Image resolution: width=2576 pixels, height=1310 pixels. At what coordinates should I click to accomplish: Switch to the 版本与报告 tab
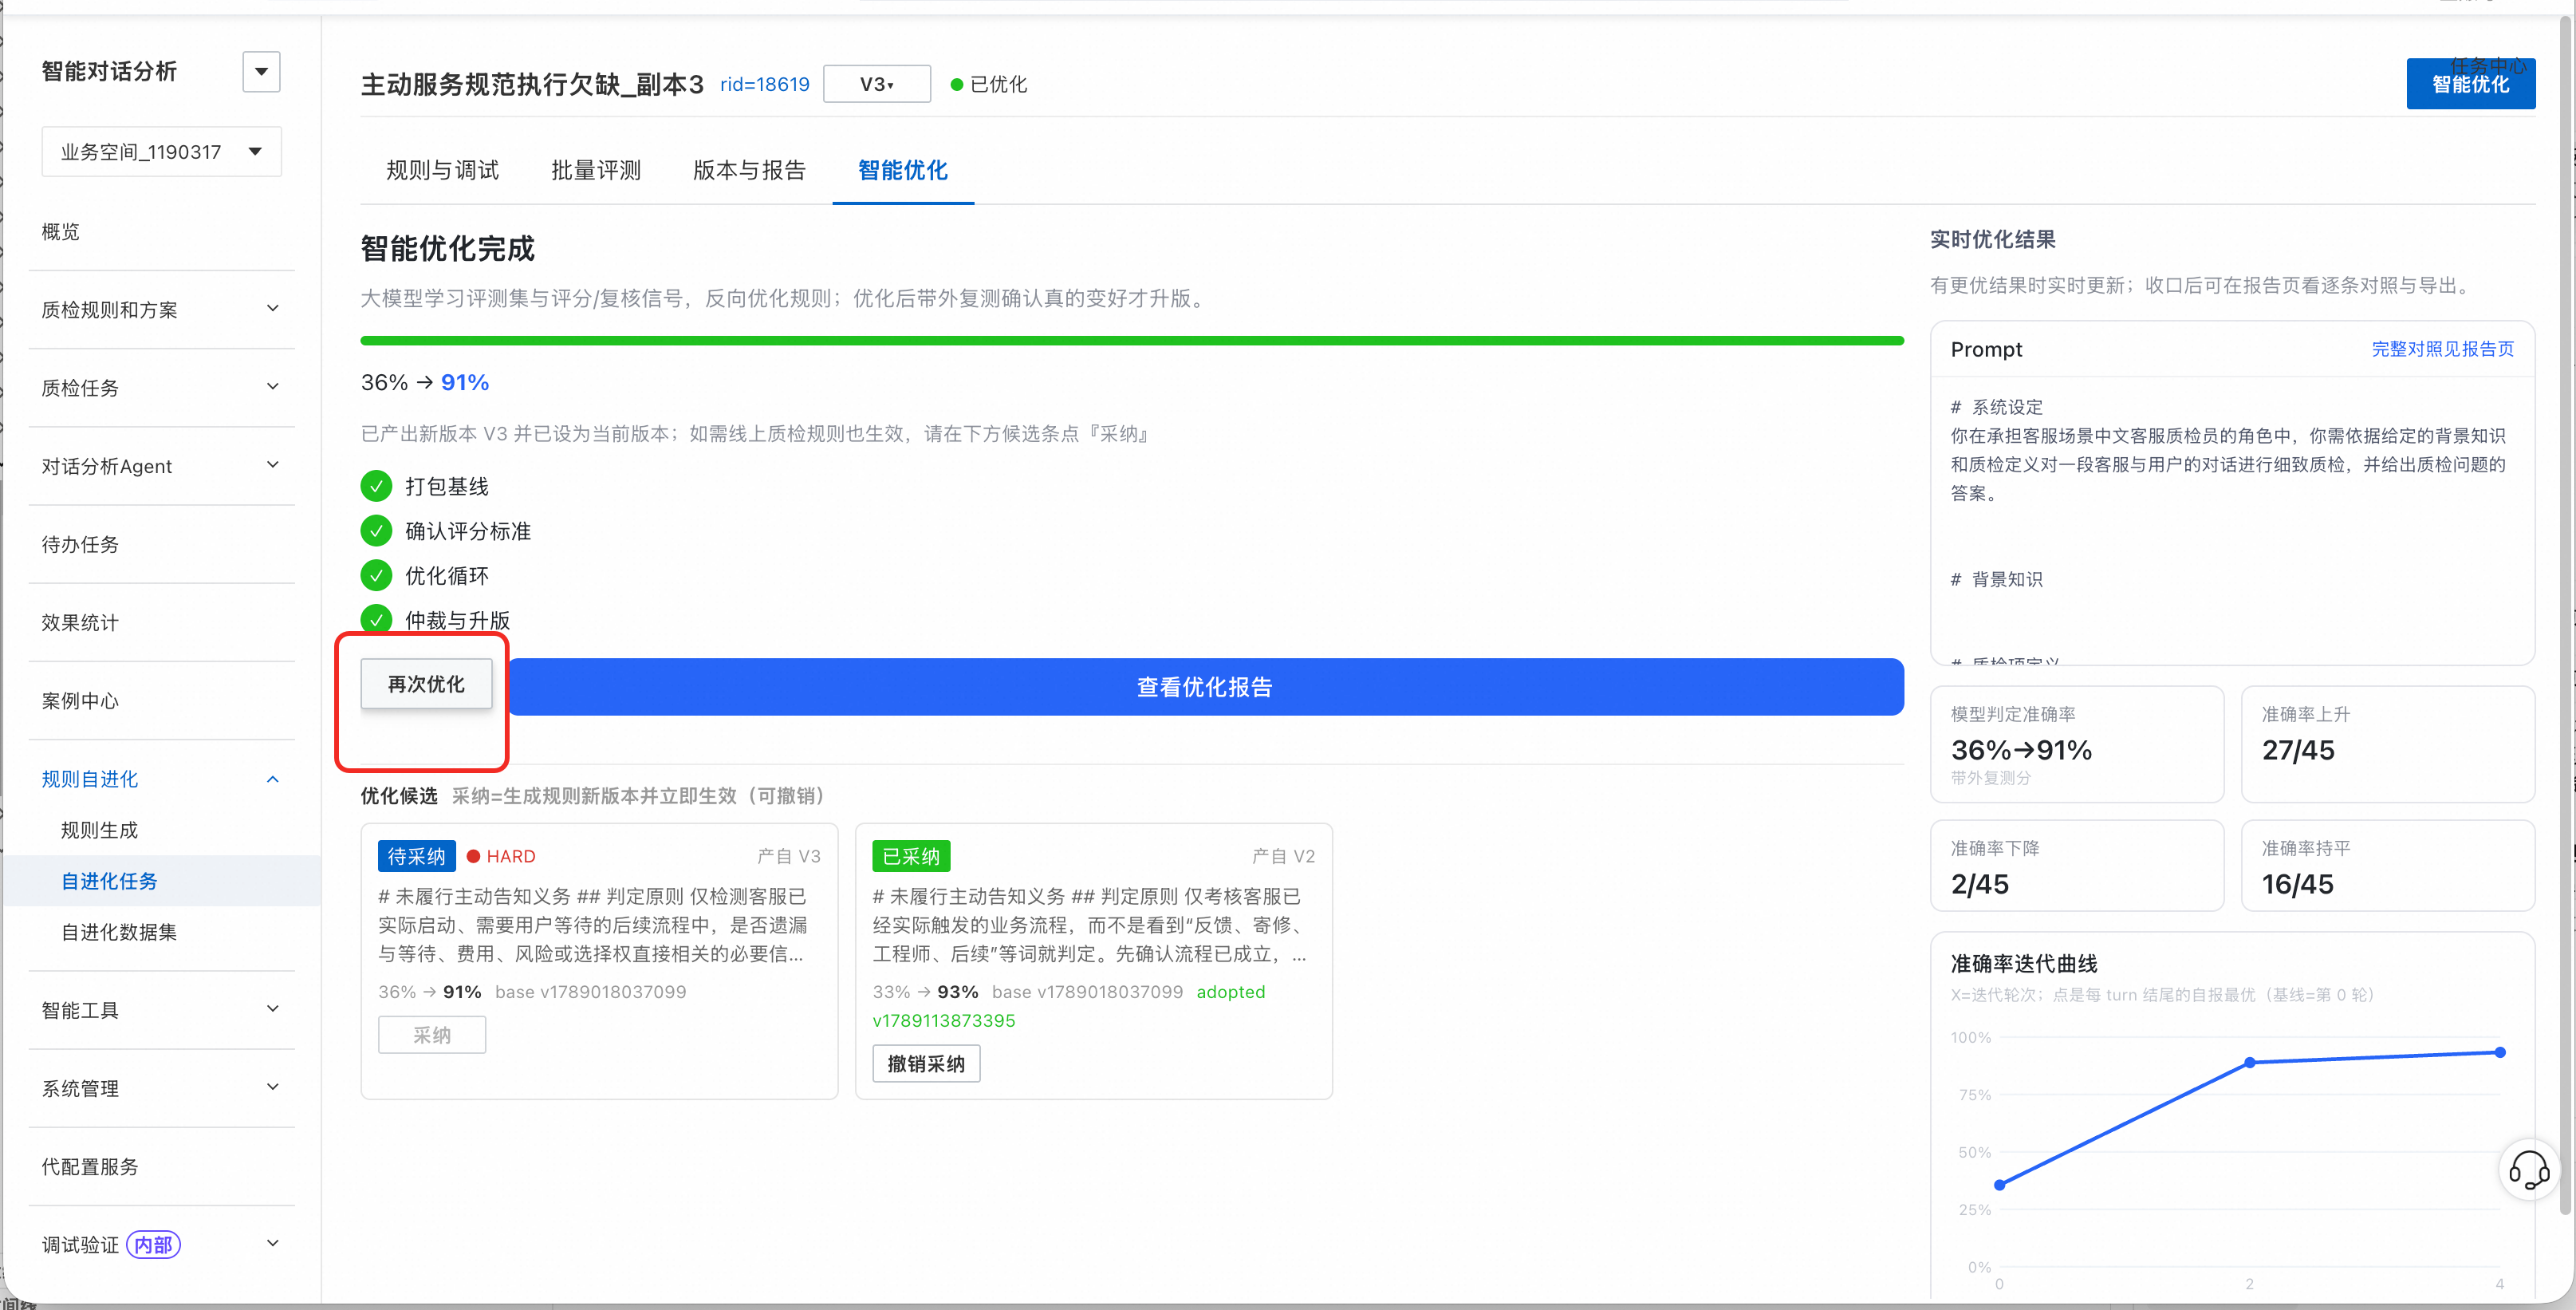749,170
